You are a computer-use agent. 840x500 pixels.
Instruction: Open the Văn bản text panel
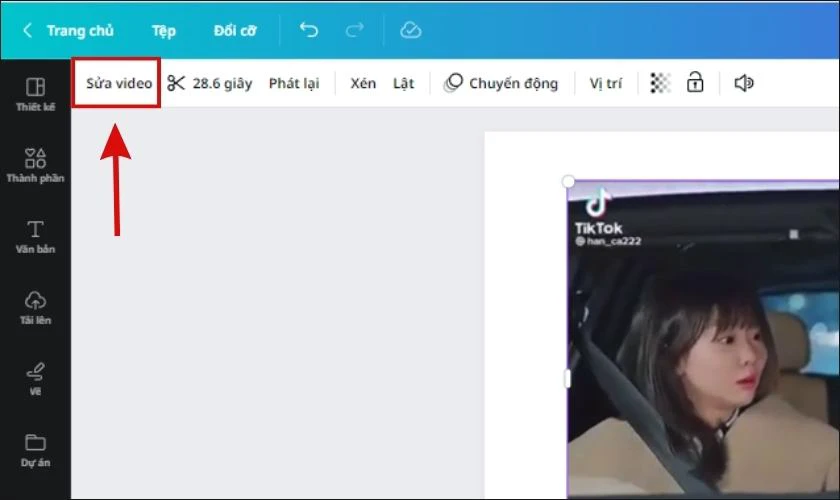coord(35,236)
